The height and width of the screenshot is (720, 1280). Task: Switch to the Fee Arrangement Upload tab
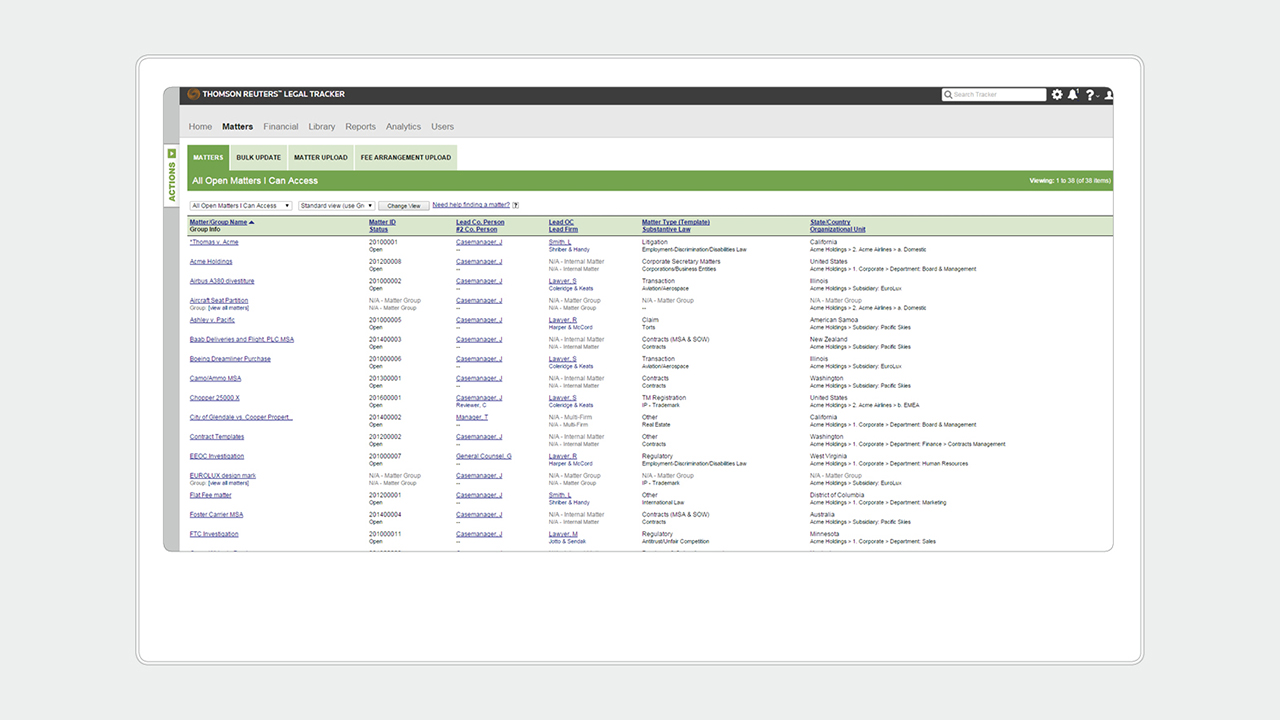tap(406, 157)
